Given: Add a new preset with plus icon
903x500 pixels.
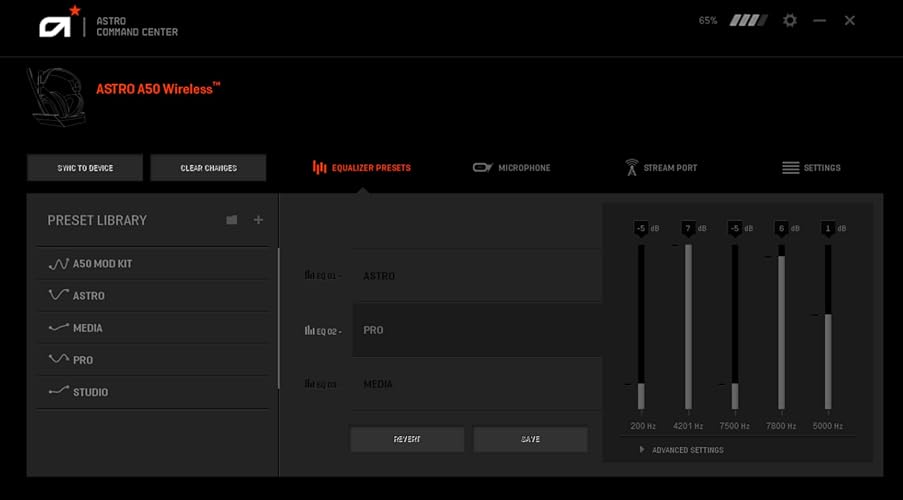Looking at the screenshot, I should [258, 219].
